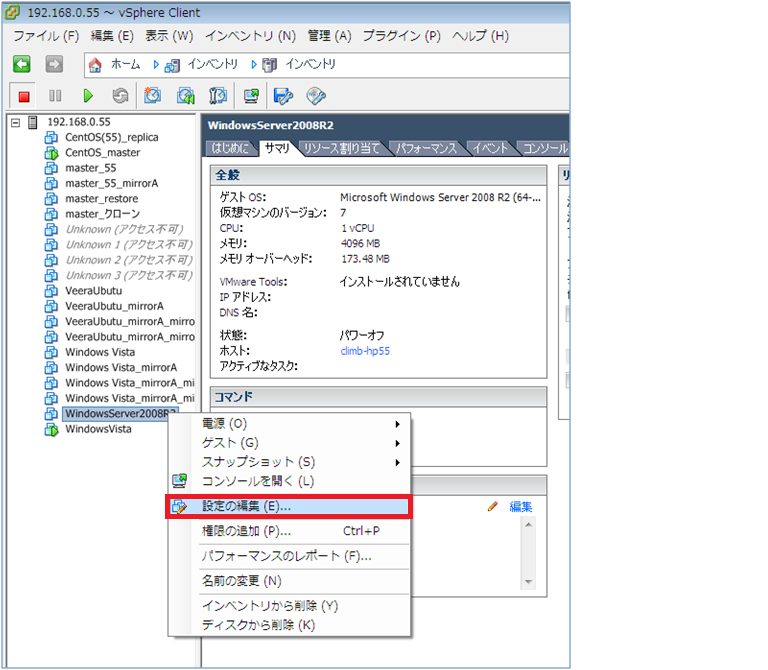Click the floppy drive connect icon
Viewport: 768px width, 670px height.
click(x=283, y=96)
